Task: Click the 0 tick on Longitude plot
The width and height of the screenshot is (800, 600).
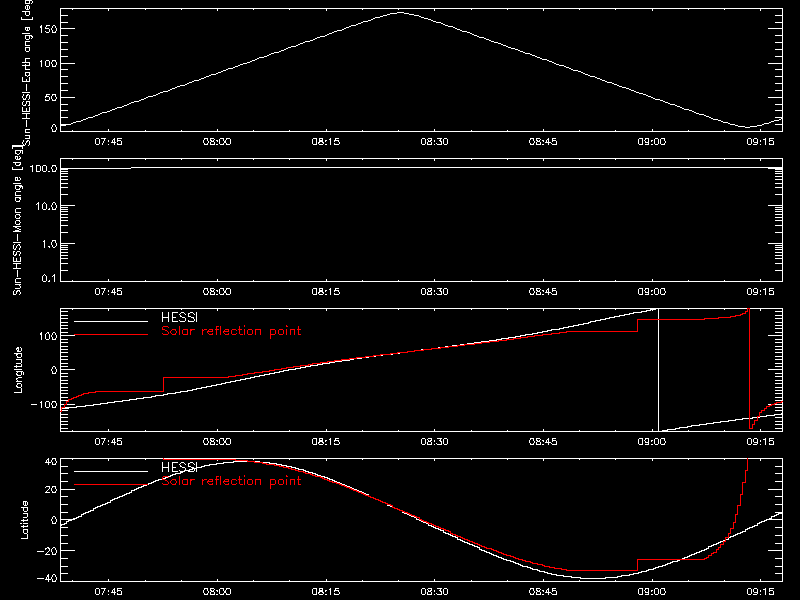Action: tap(54, 370)
